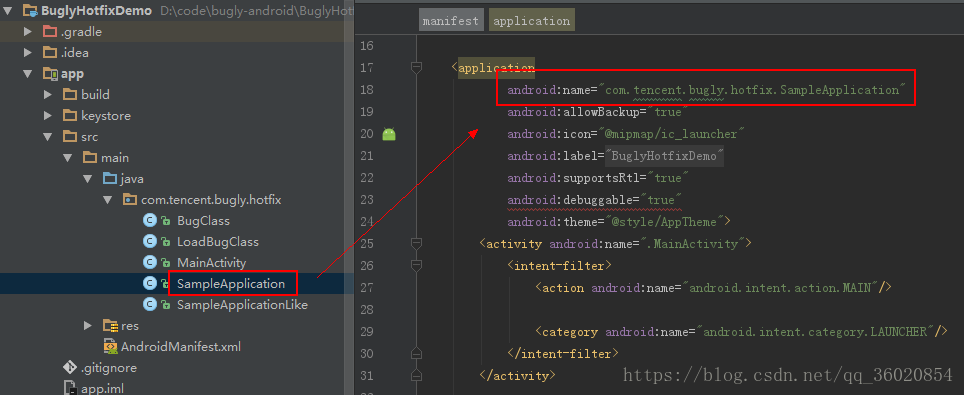964x395 pixels.
Task: Select the BugClass file
Action: click(x=203, y=221)
